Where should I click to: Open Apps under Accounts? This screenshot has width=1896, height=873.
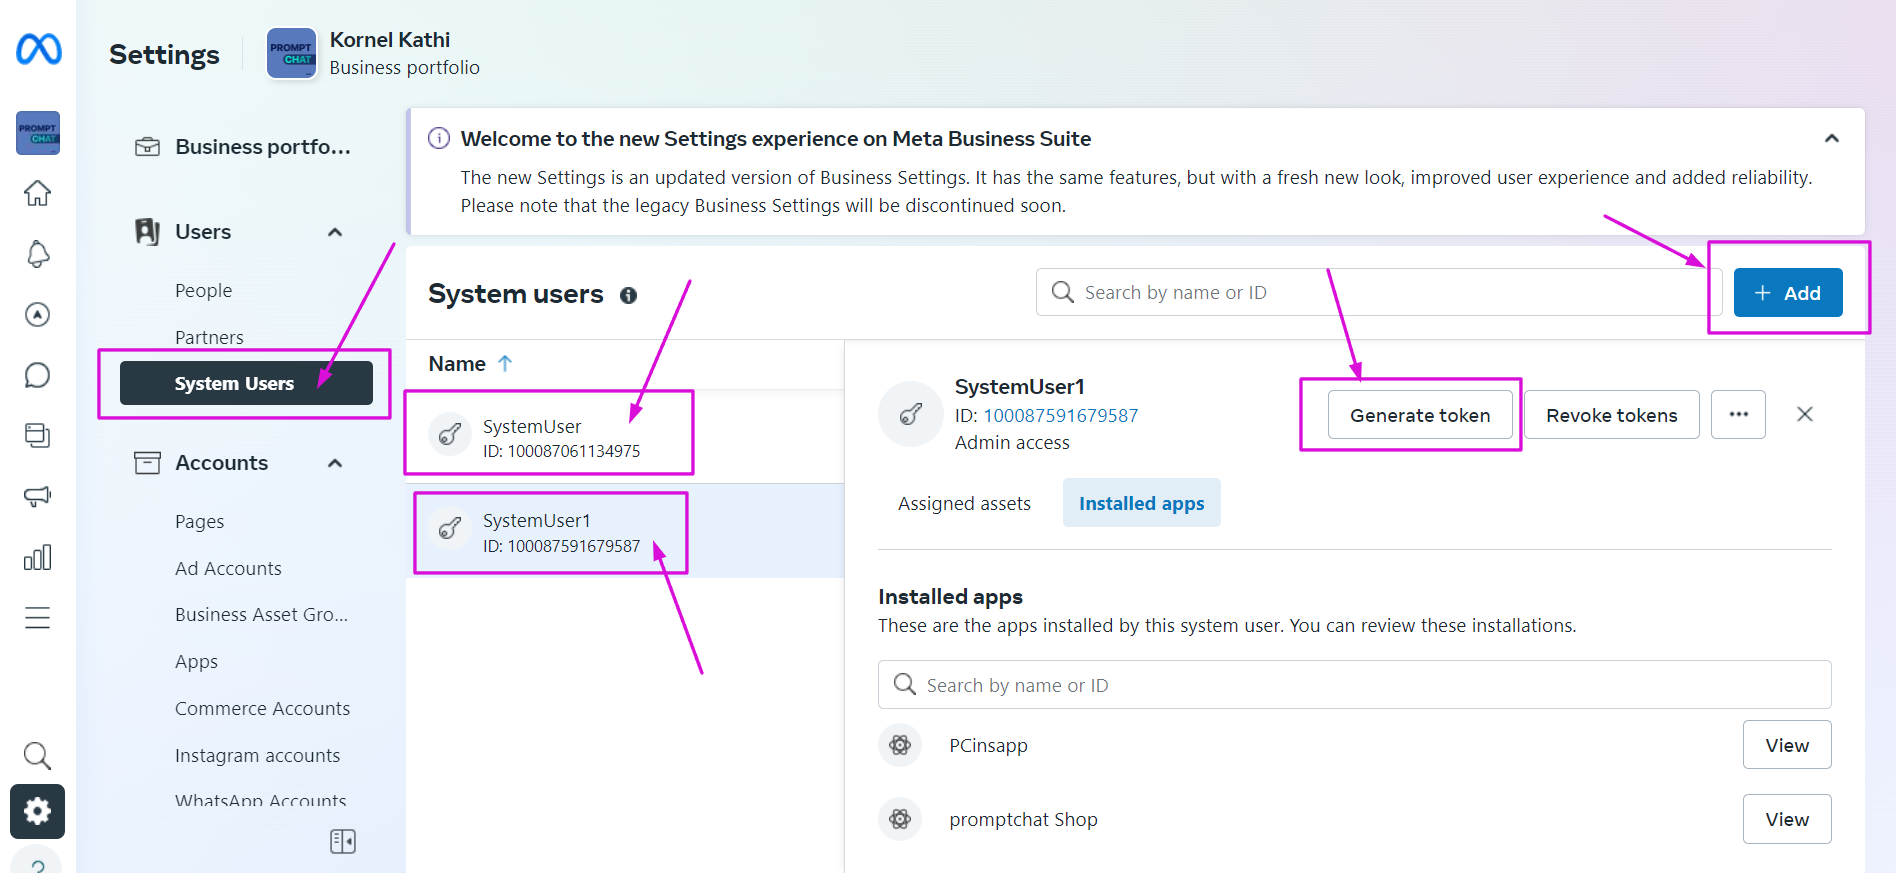[x=196, y=662]
